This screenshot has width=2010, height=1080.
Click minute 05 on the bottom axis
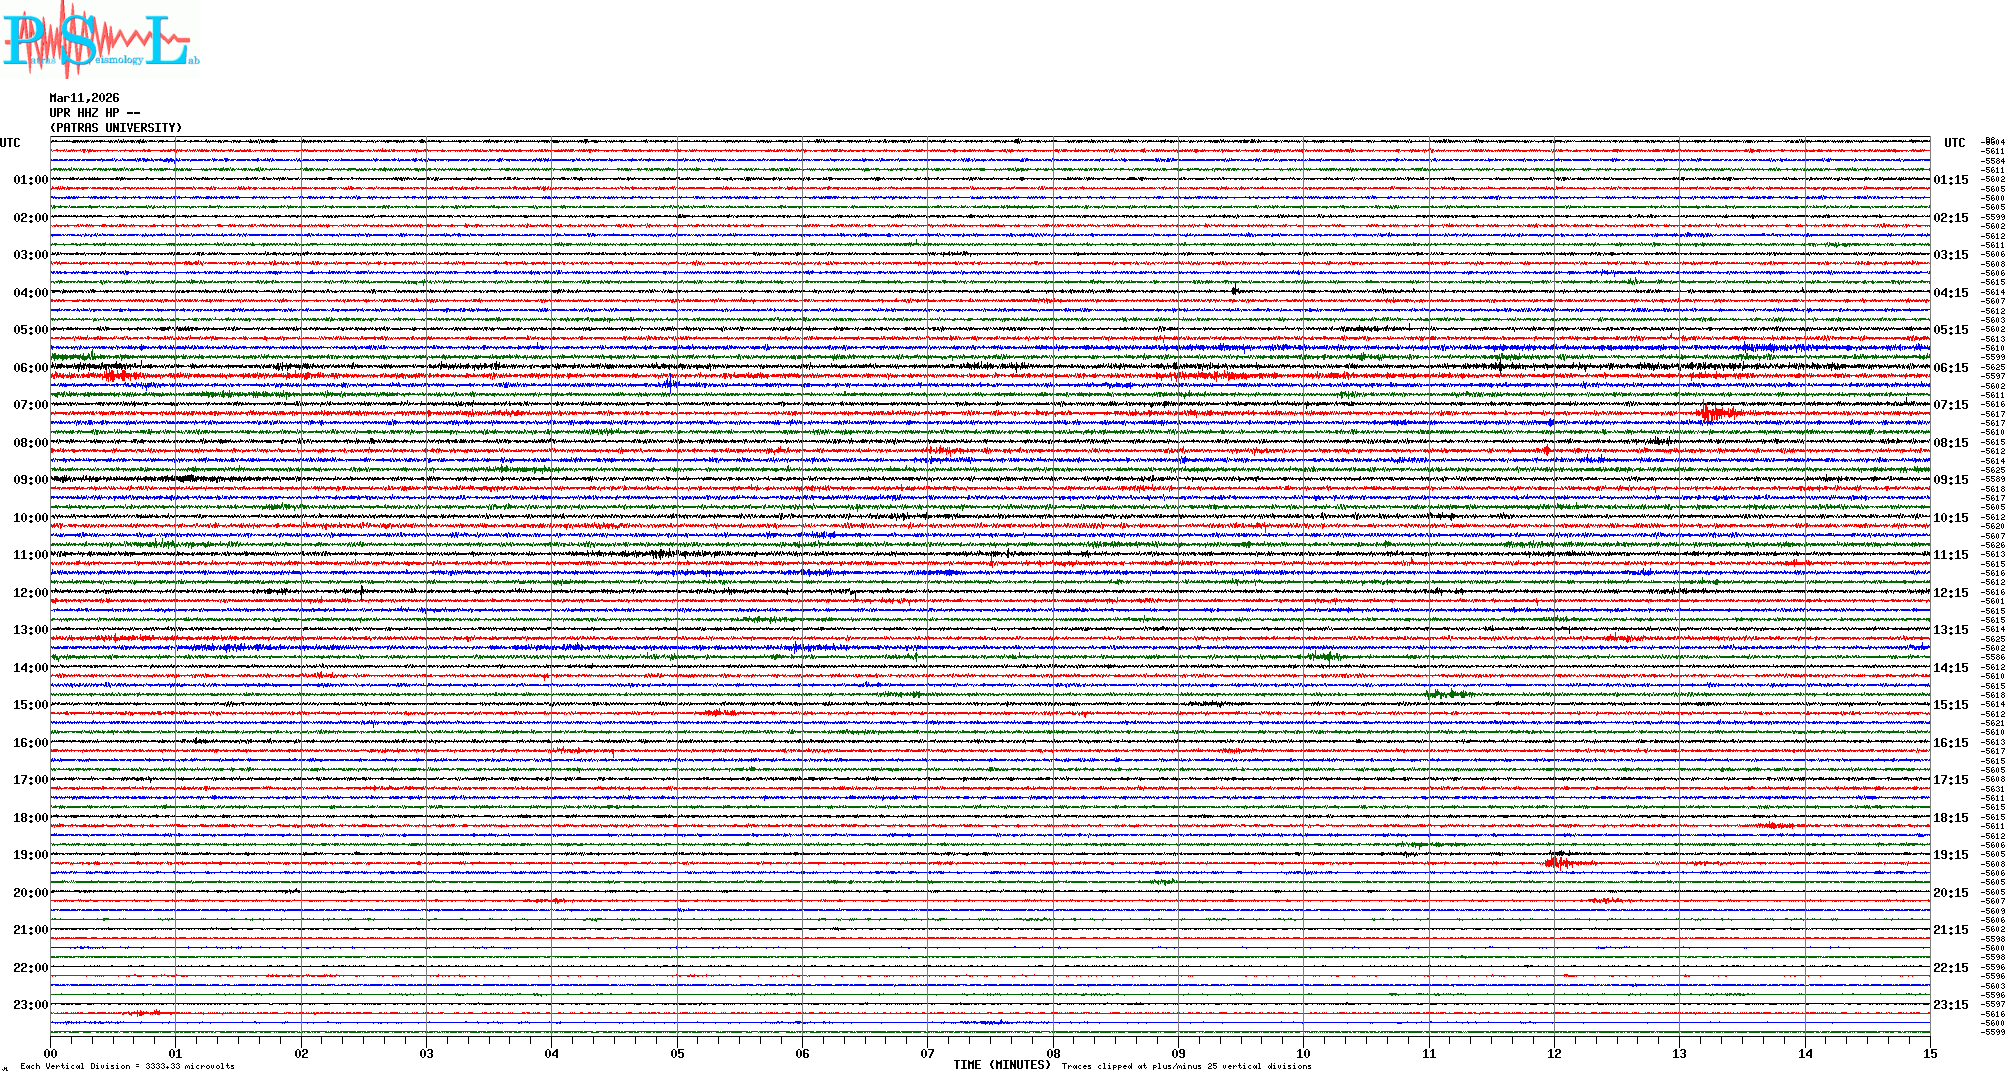coord(677,1053)
